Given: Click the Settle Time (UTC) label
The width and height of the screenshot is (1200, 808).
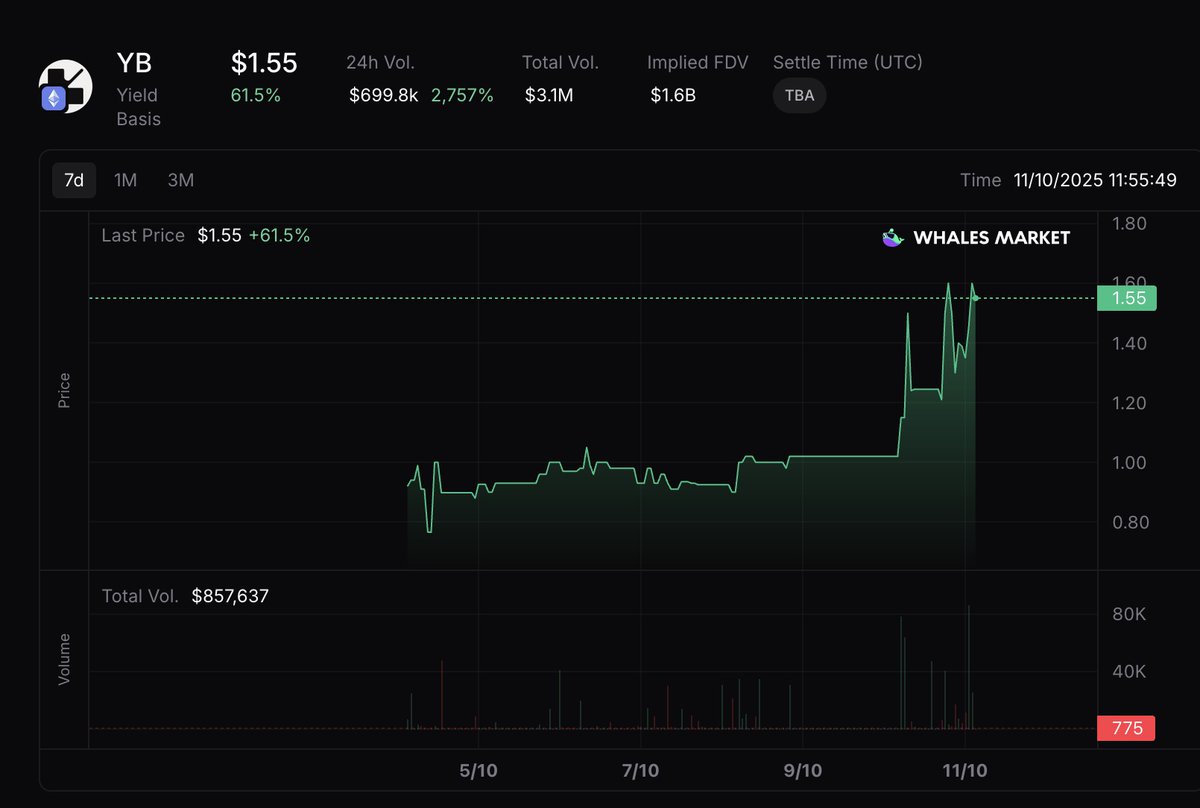Looking at the screenshot, I should [848, 62].
